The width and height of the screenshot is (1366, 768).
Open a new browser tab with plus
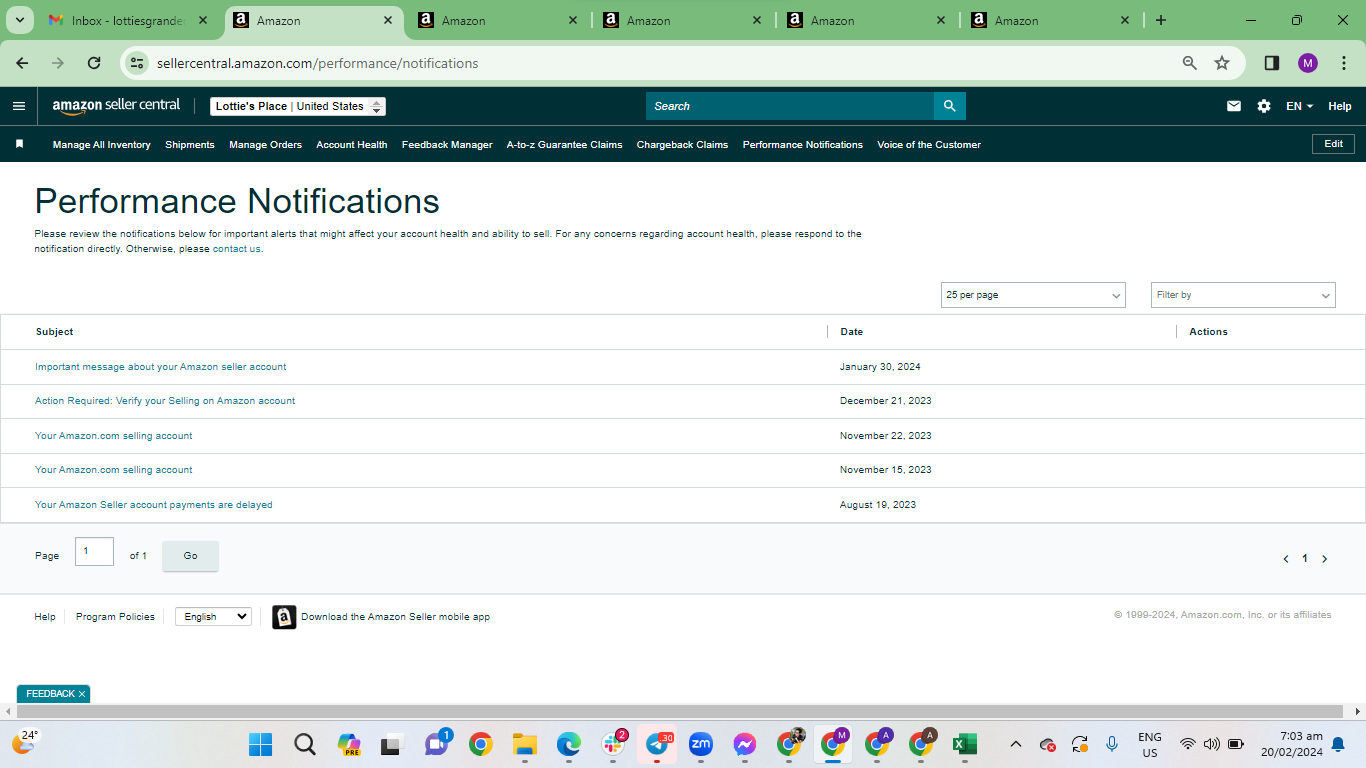[1161, 20]
